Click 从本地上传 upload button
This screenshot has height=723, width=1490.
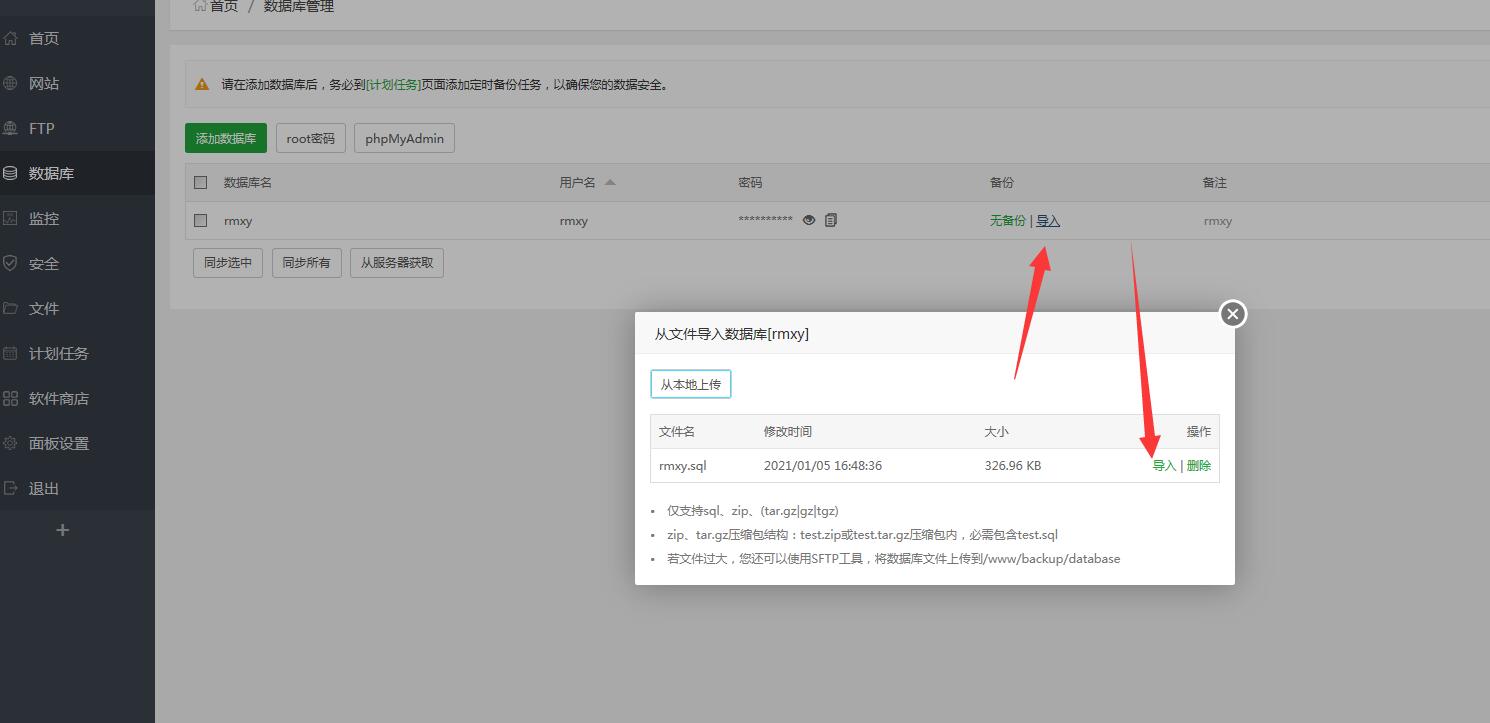tap(690, 384)
